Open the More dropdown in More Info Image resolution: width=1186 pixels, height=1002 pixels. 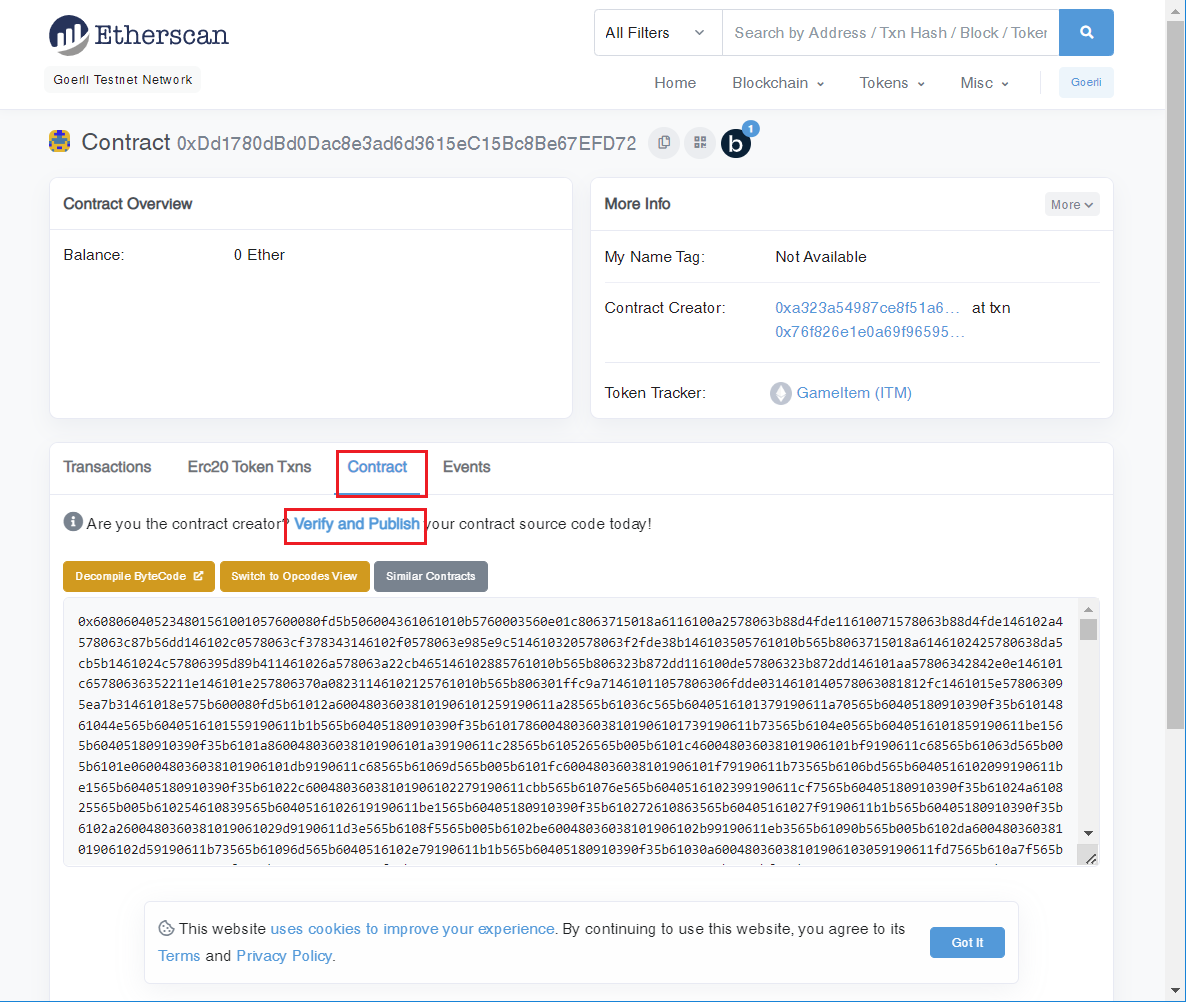[1072, 205]
